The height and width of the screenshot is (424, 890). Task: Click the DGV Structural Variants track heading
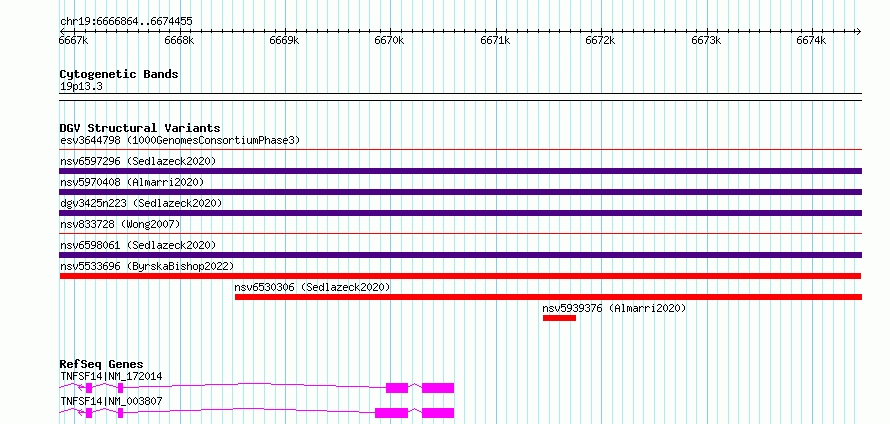point(140,128)
